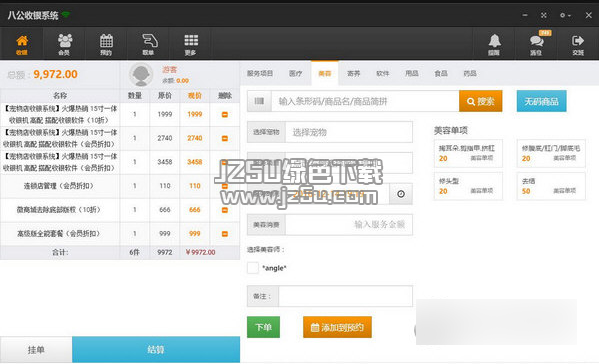Select the 修脚底/肛门/脚底毛 service card
Viewport: 599px width, 364px height.
pos(551,153)
